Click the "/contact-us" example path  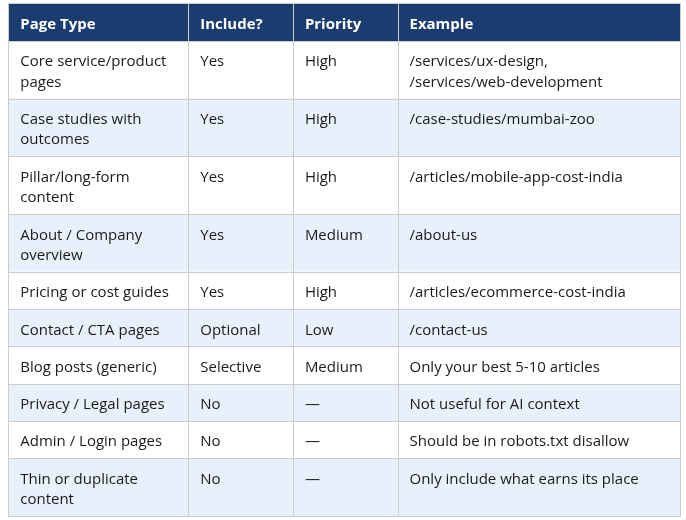click(x=448, y=330)
